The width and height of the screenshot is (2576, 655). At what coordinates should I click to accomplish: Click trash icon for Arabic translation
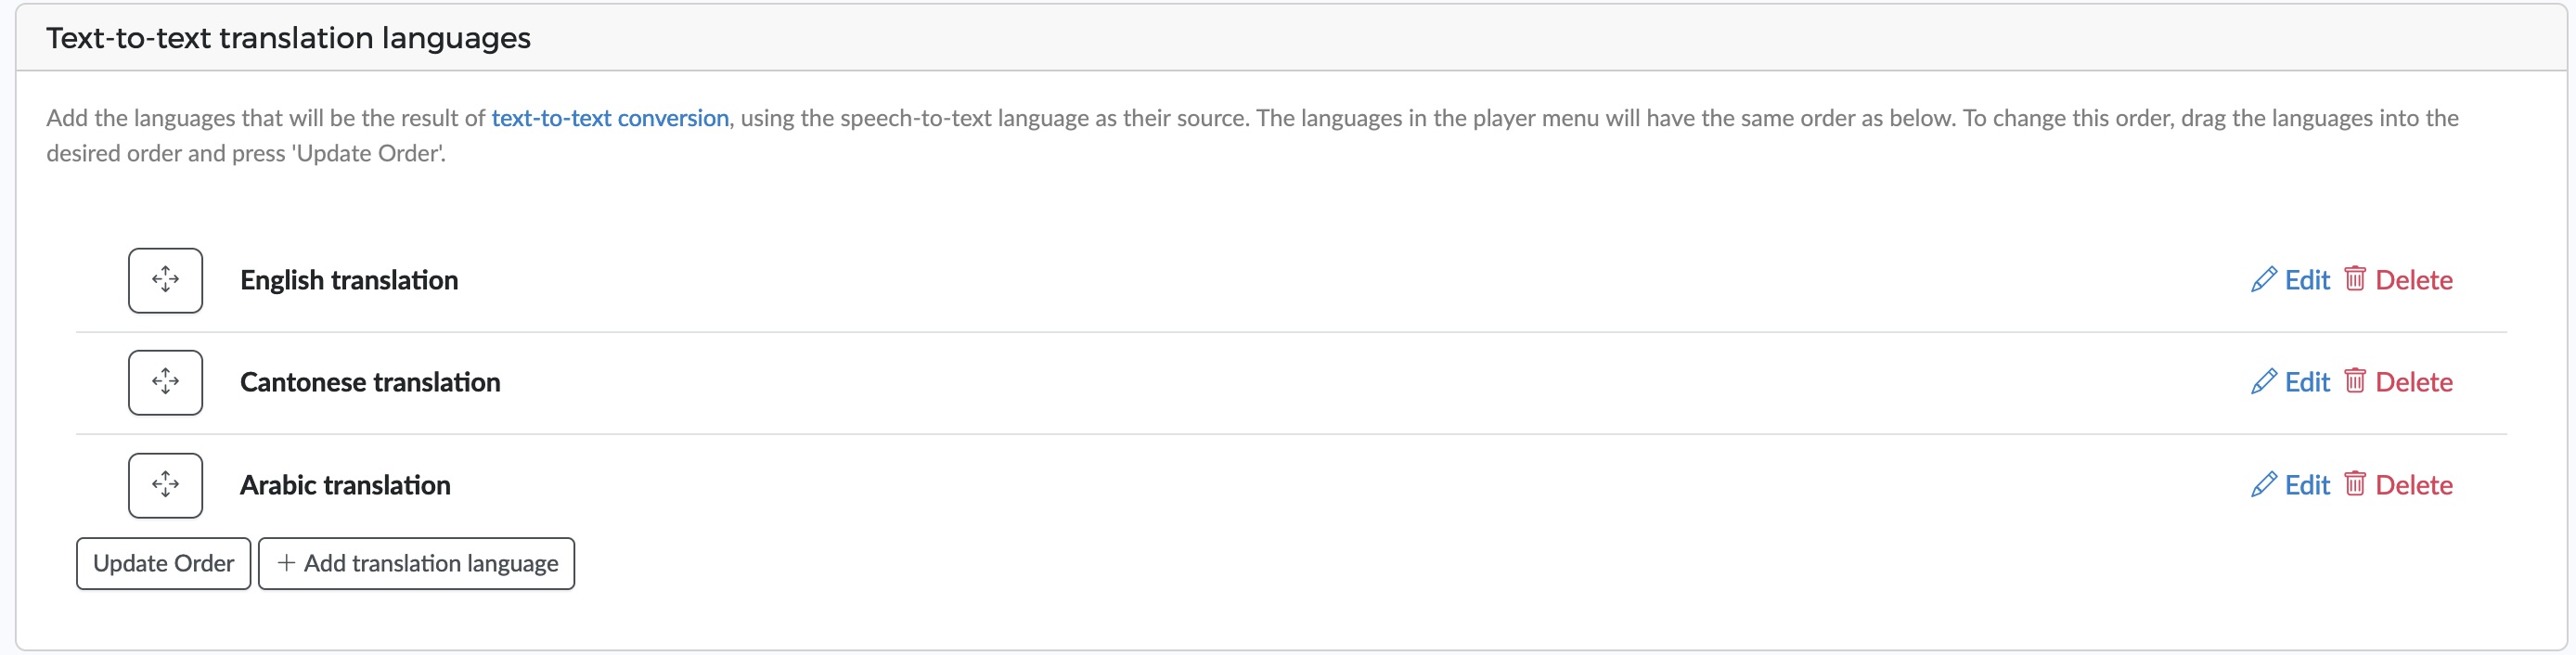[2355, 483]
